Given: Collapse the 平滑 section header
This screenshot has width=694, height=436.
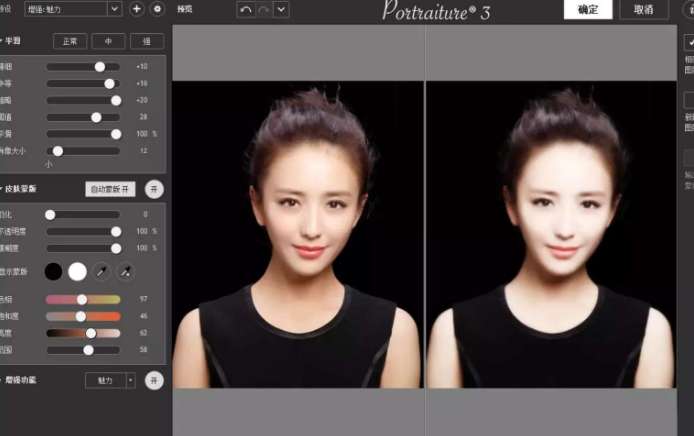Looking at the screenshot, I should (x=11, y=41).
